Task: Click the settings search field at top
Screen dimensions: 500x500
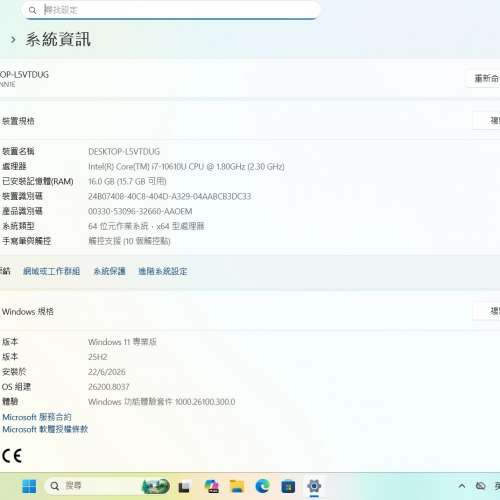Action: point(171,10)
